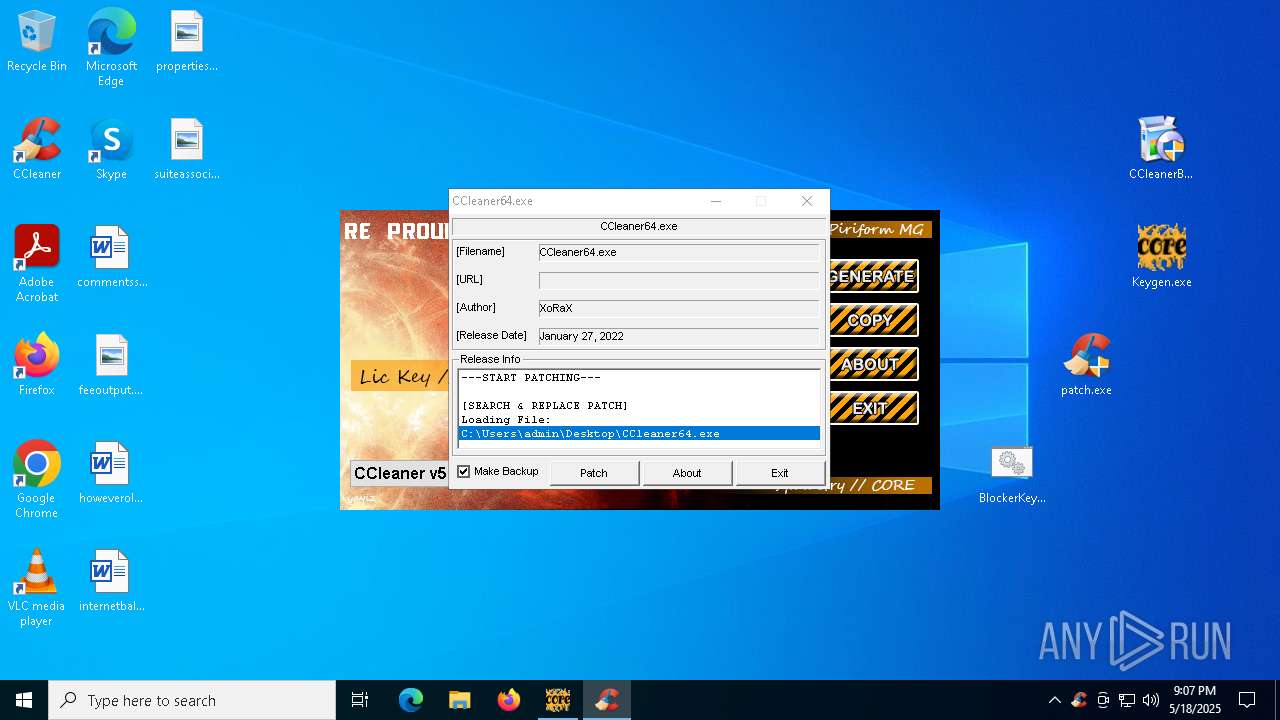The image size is (1280, 720).
Task: Open Task View on the taskbar
Action: tap(360, 700)
